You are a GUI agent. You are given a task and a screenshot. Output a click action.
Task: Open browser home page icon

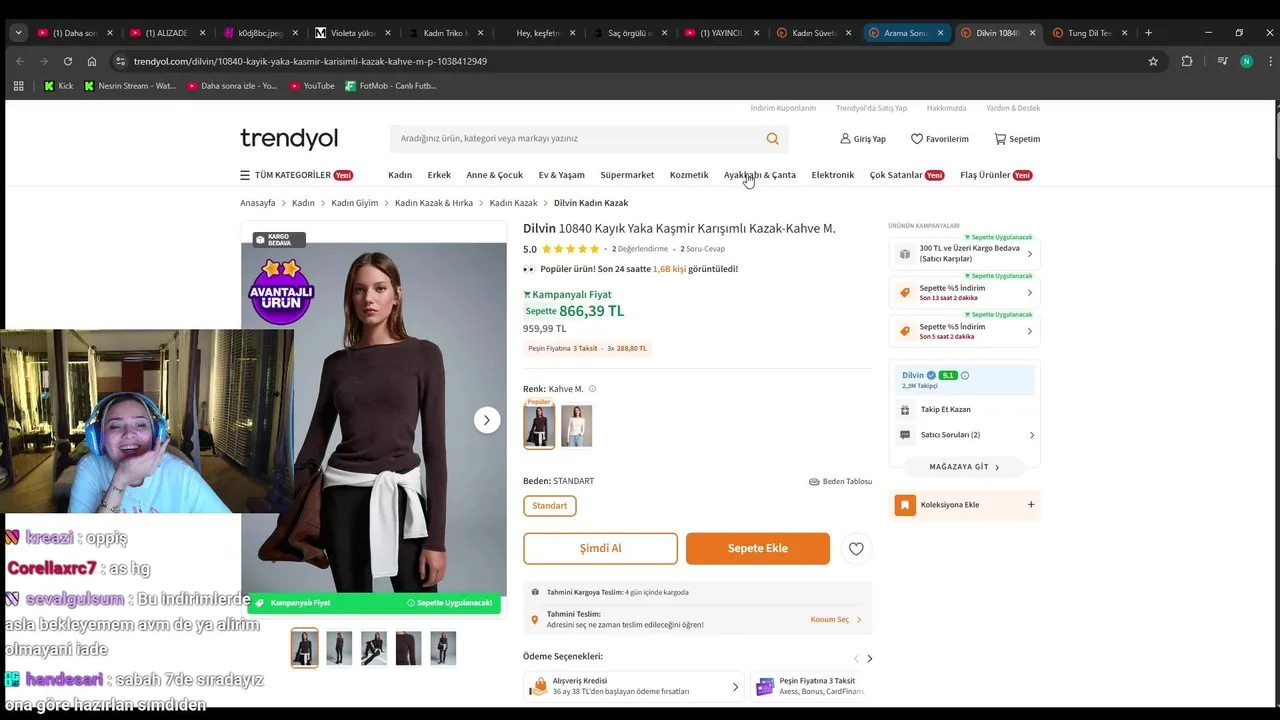pyautogui.click(x=92, y=61)
